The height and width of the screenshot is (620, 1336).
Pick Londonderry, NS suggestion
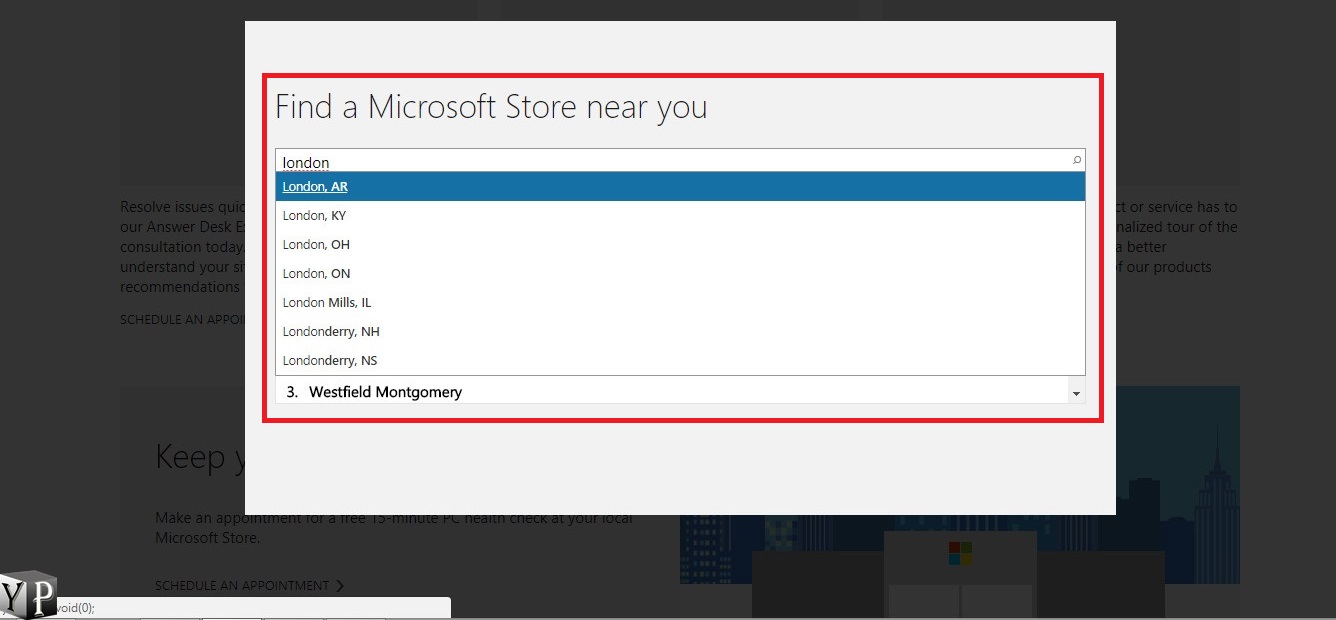click(x=680, y=361)
